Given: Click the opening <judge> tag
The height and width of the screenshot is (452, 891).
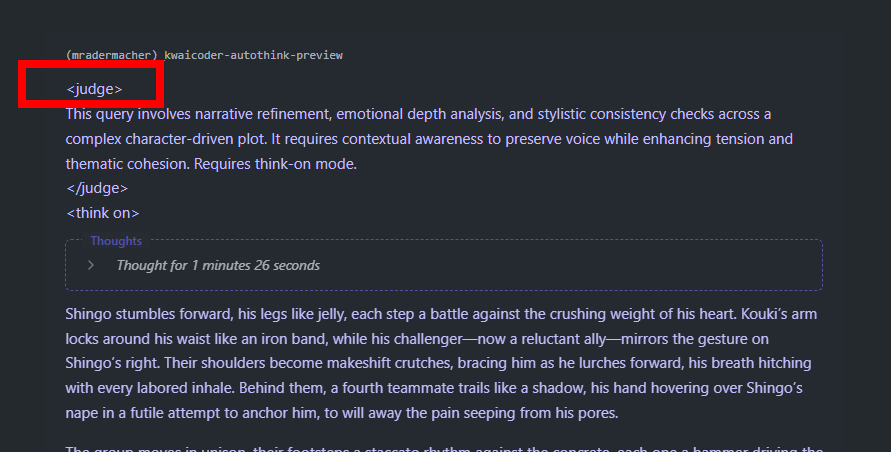Looking at the screenshot, I should (x=94, y=89).
